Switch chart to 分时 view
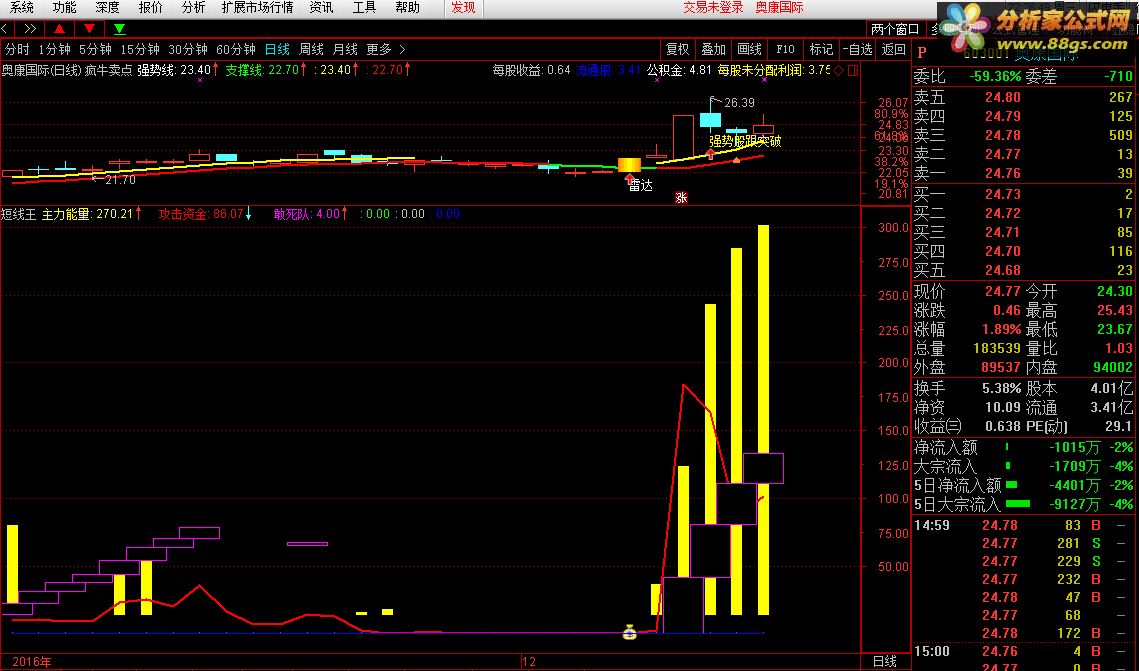 [17, 49]
